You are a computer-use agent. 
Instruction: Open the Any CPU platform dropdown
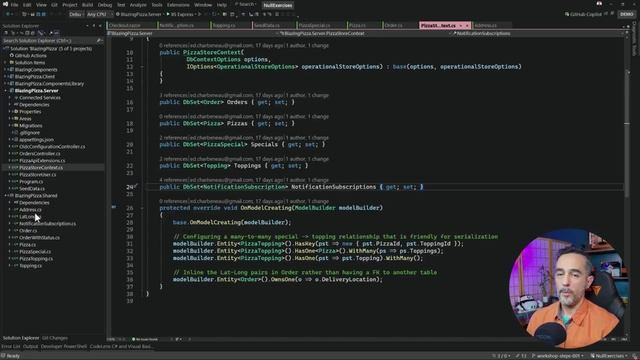[x=99, y=14]
